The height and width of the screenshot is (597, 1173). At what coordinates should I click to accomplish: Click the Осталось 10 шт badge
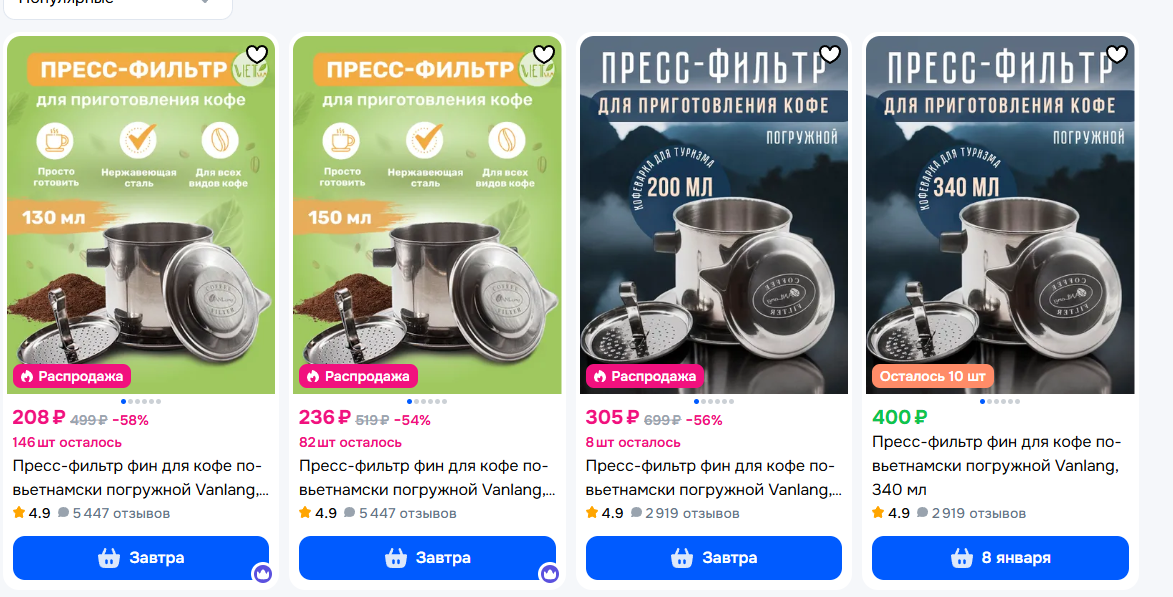click(x=933, y=376)
